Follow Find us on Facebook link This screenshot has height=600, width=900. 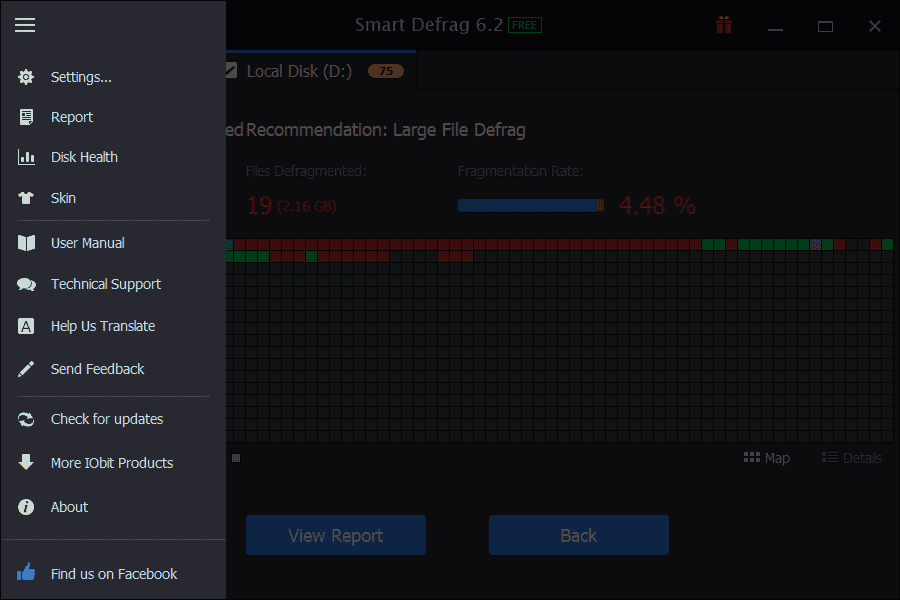pyautogui.click(x=113, y=574)
